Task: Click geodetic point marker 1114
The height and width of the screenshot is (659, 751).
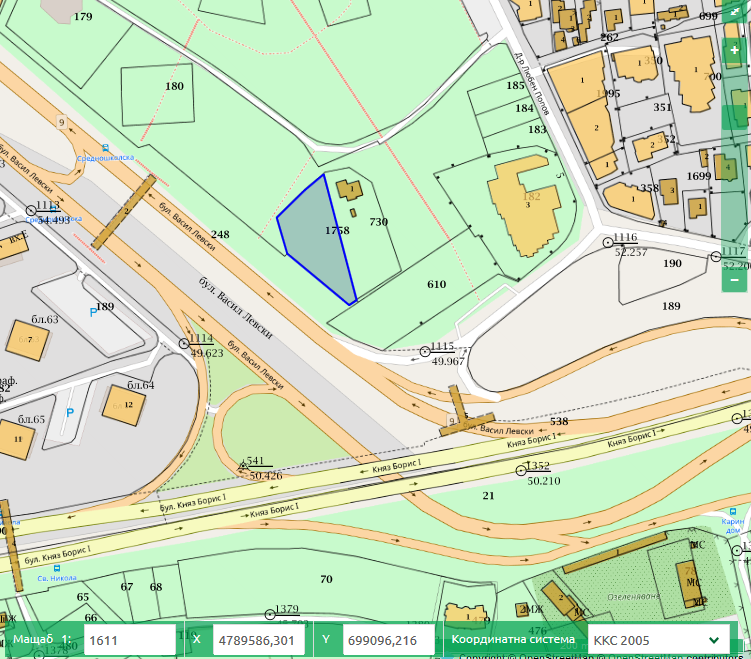Action: 185,342
